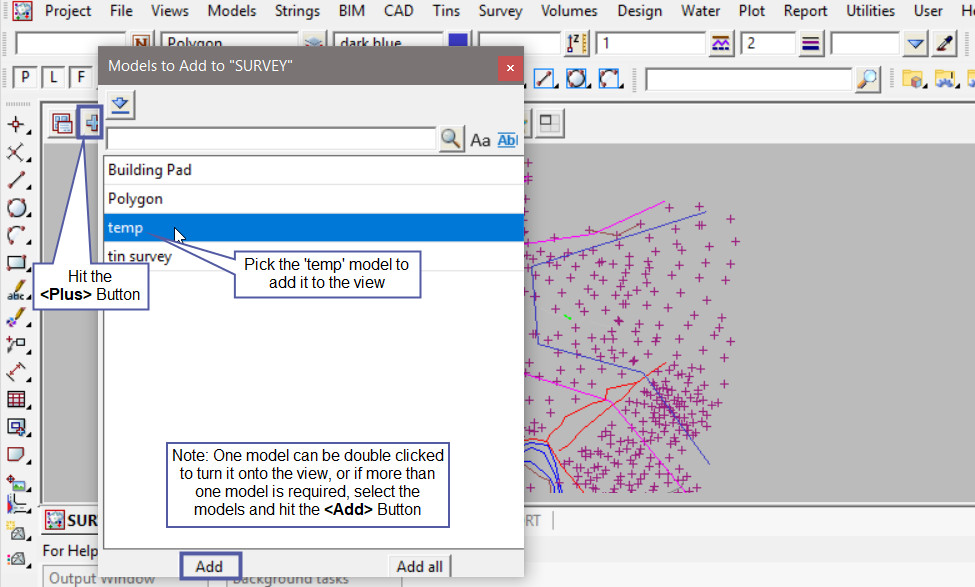Click the text 'abc' tool icon
Screen dimensions: 975x587
click(16, 291)
